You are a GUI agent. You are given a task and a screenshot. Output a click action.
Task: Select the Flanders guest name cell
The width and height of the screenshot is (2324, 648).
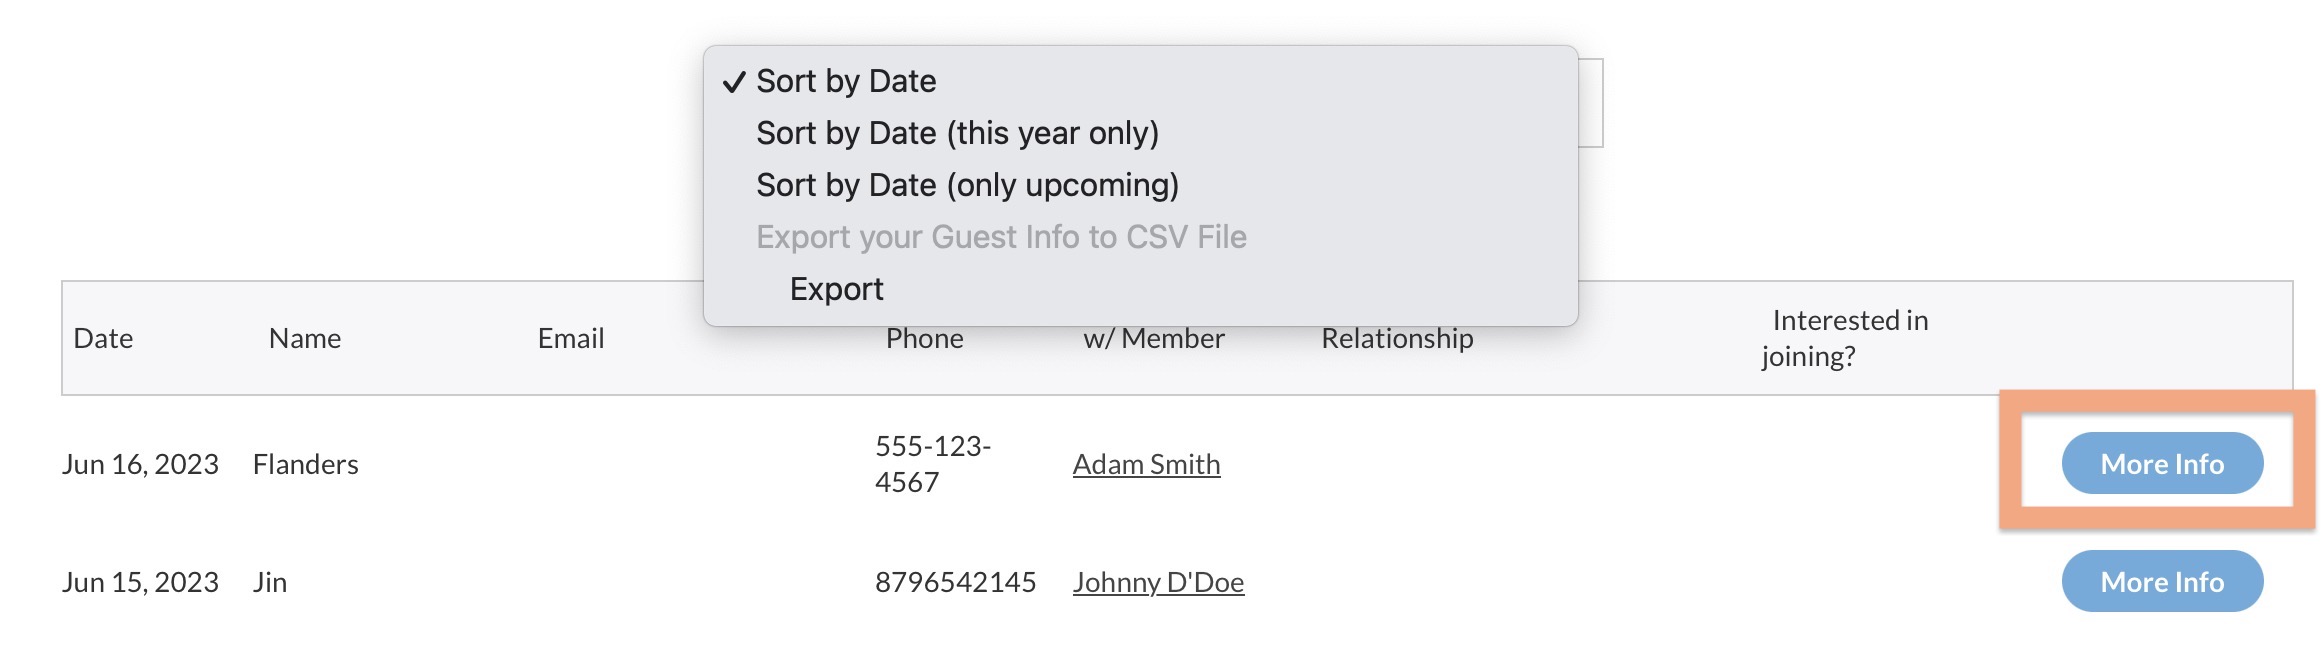(x=305, y=464)
